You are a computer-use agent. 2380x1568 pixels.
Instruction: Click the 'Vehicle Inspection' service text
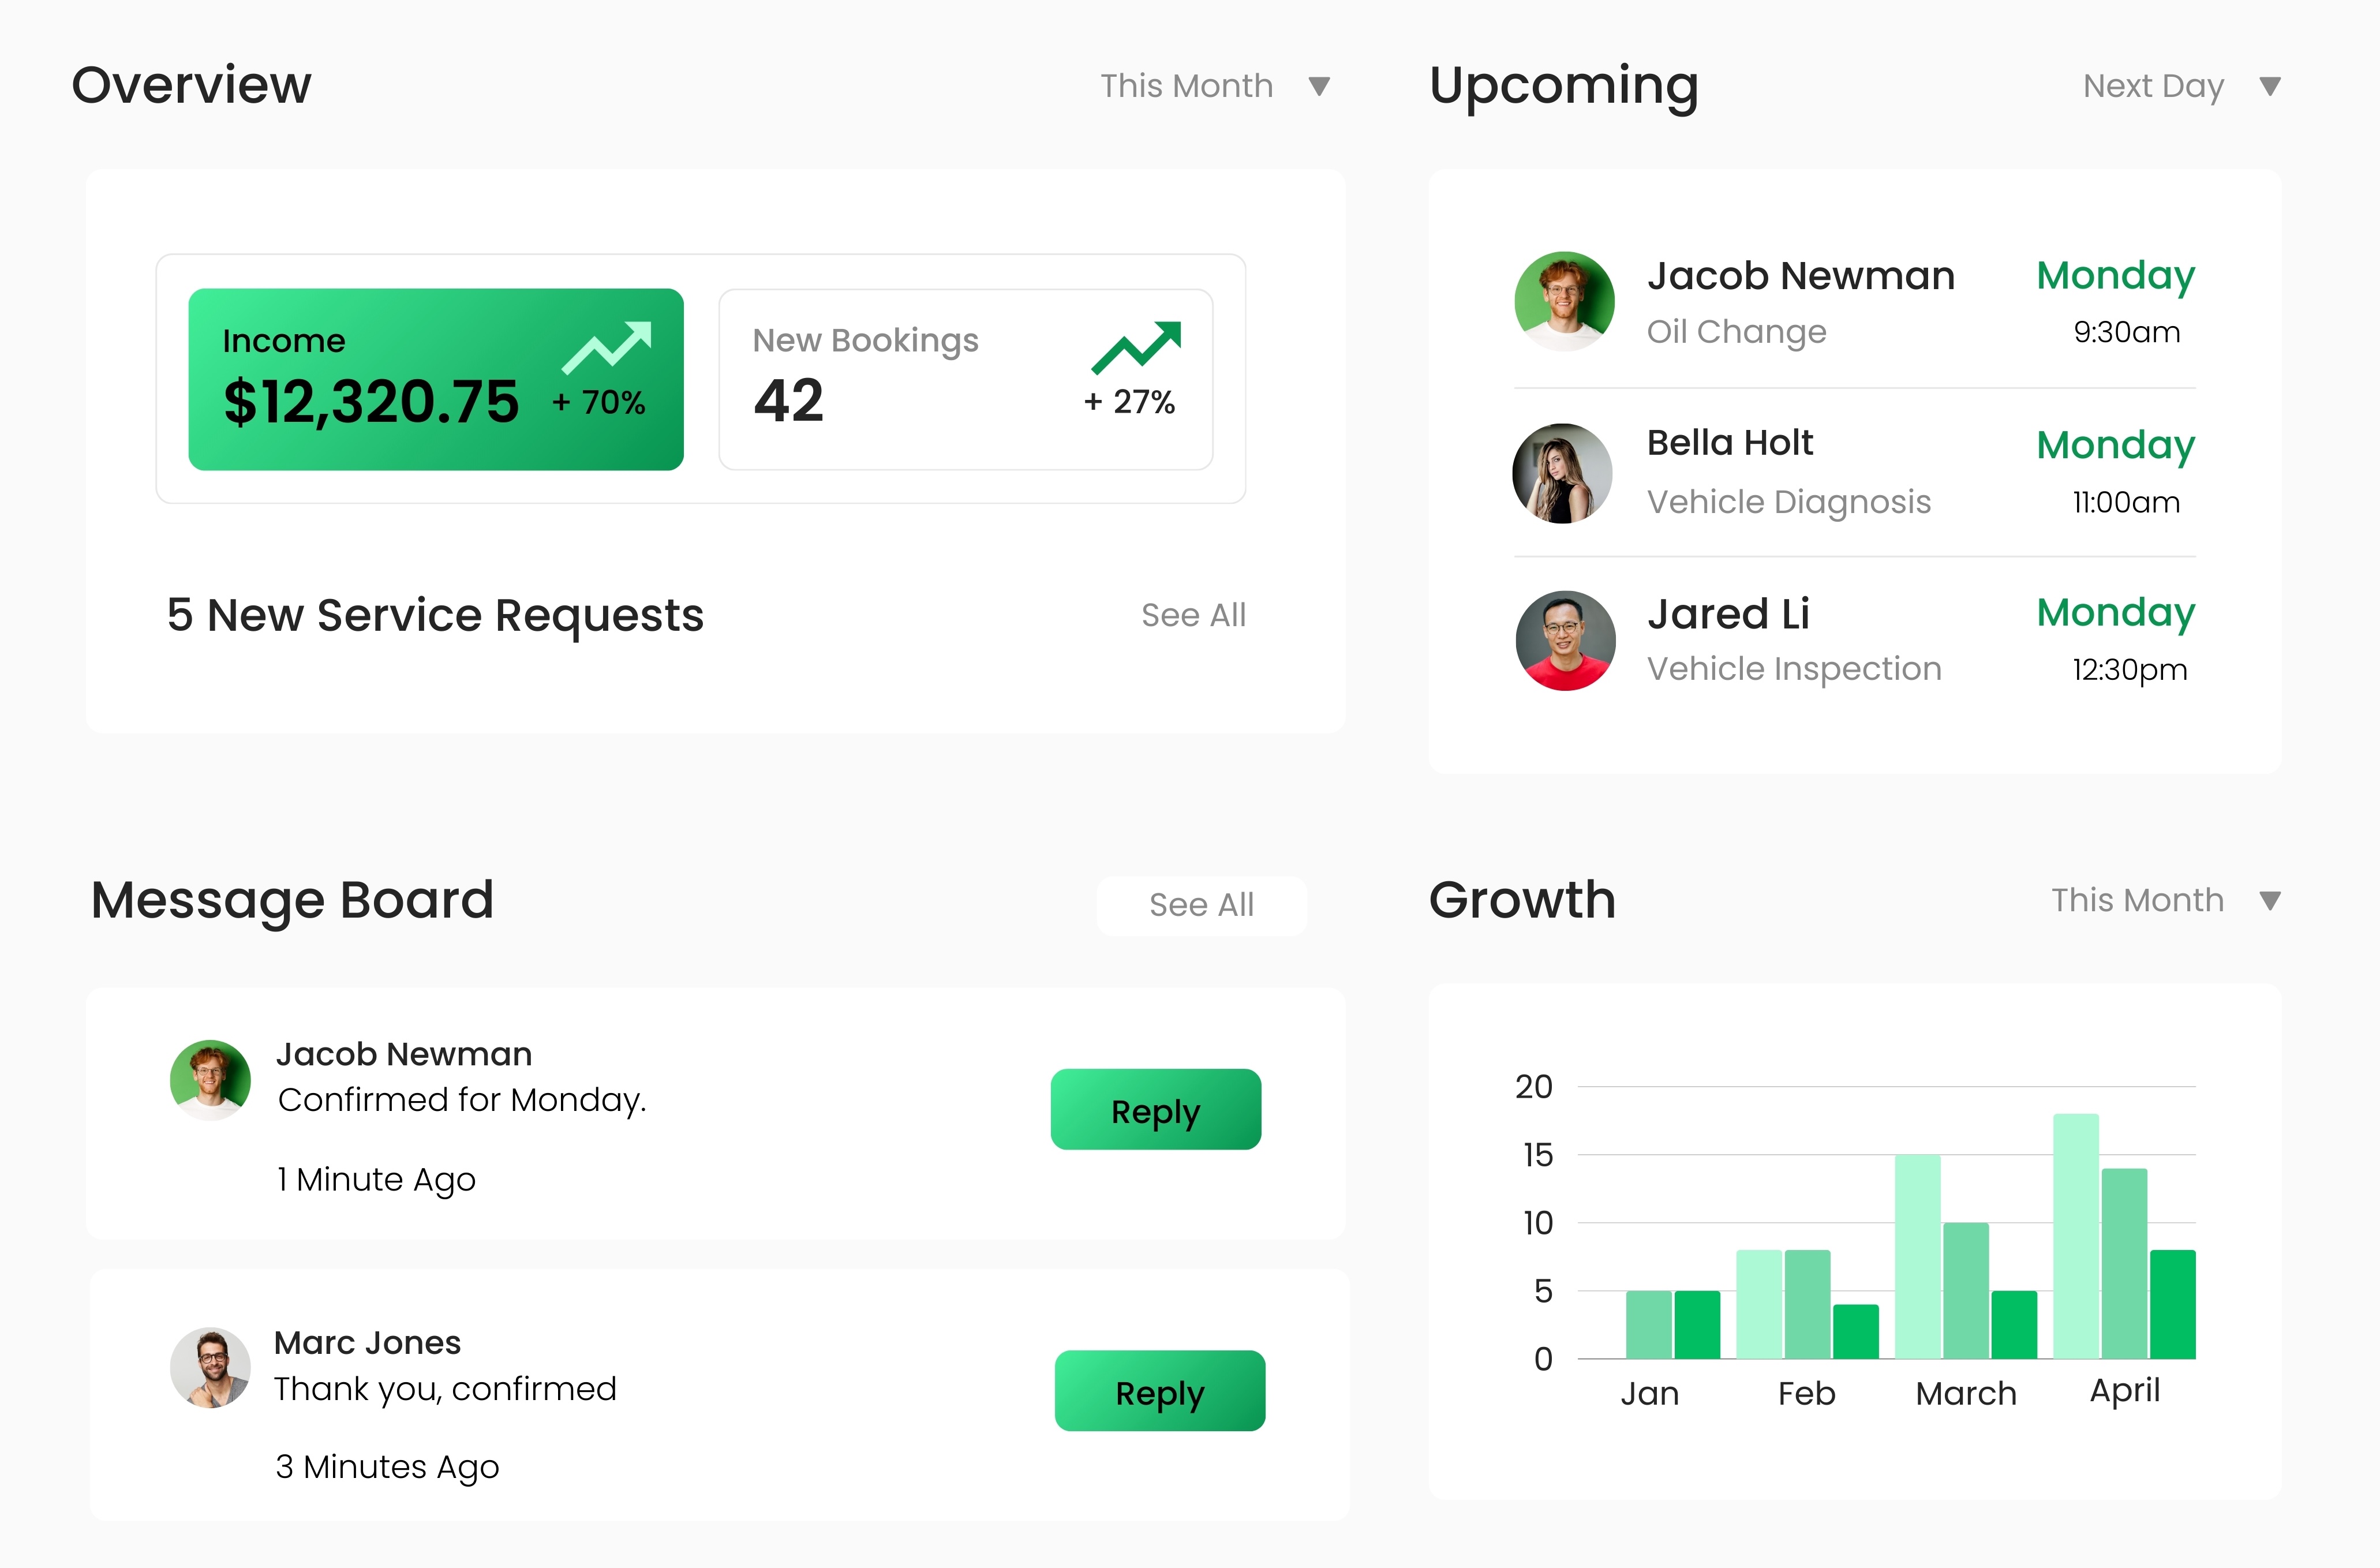pos(1794,669)
